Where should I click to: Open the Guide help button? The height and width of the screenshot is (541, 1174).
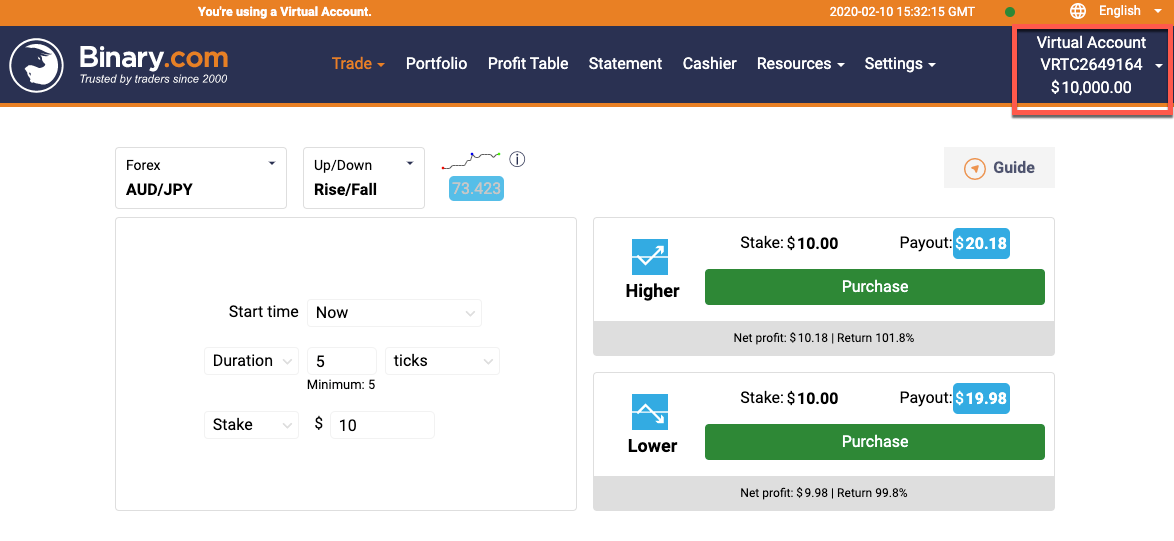[999, 168]
